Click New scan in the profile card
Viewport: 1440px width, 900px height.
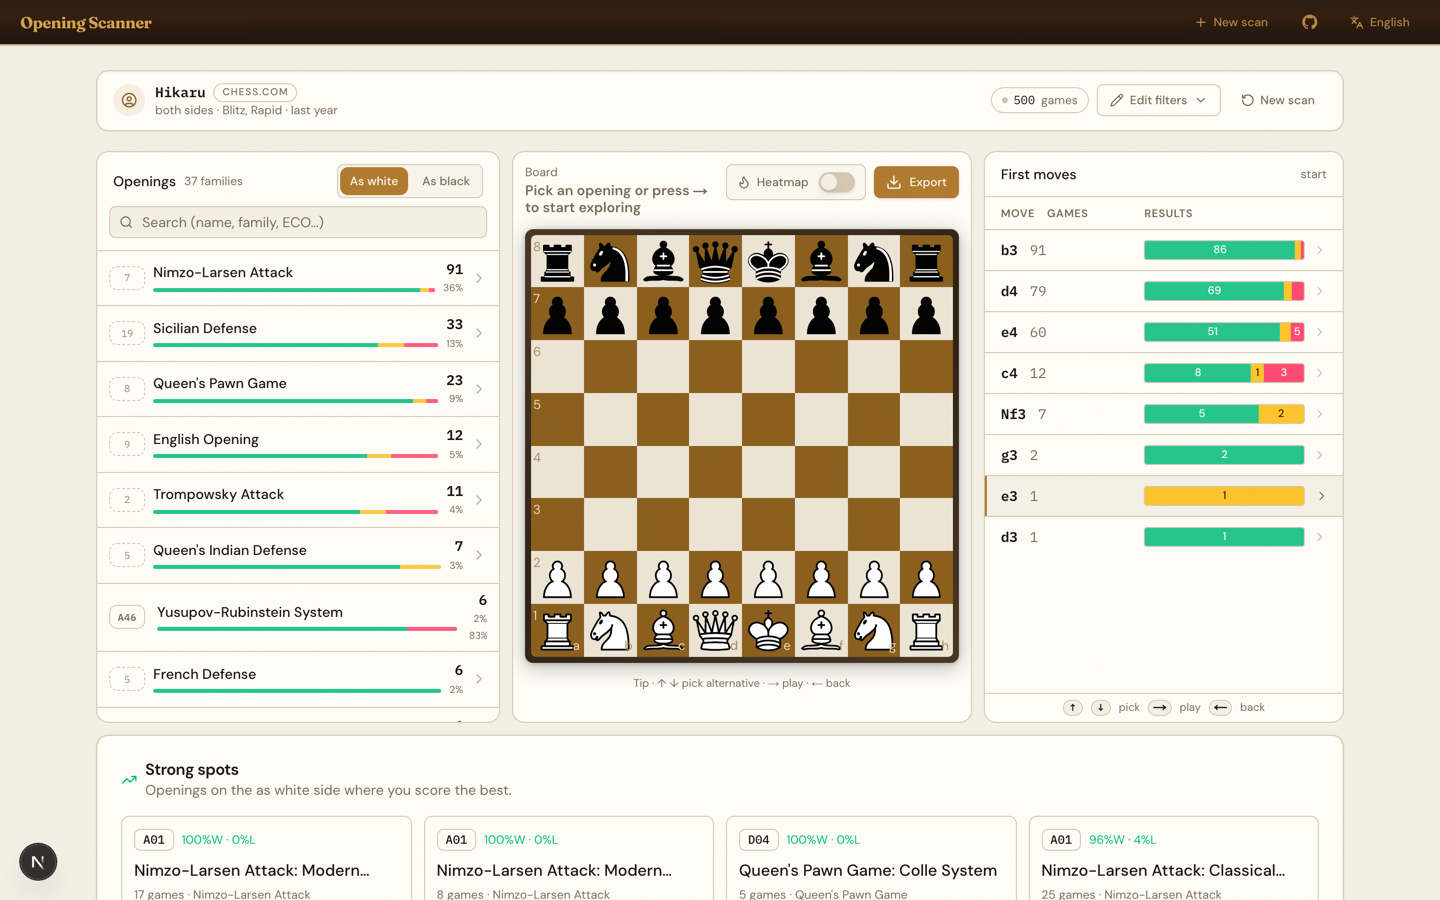pos(1278,100)
